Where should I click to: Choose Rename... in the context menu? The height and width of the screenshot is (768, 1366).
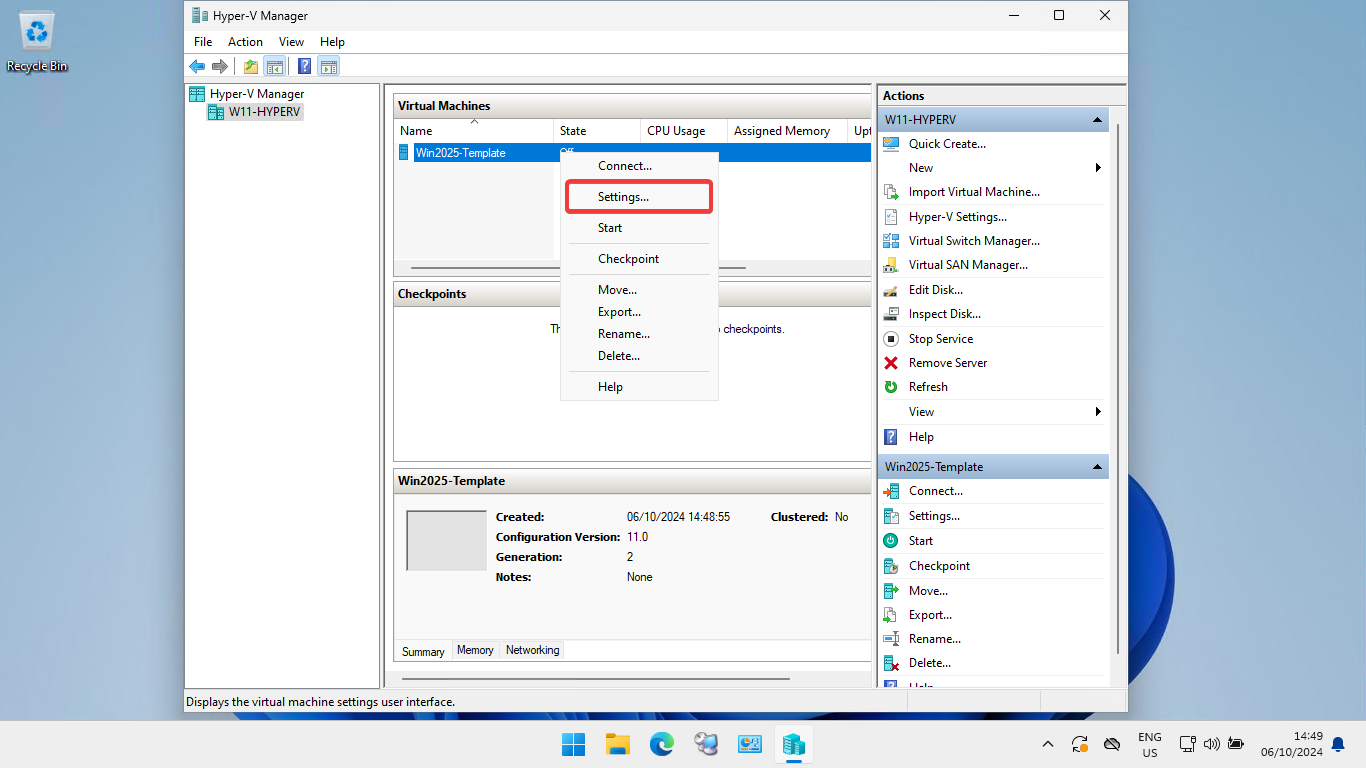(639, 334)
